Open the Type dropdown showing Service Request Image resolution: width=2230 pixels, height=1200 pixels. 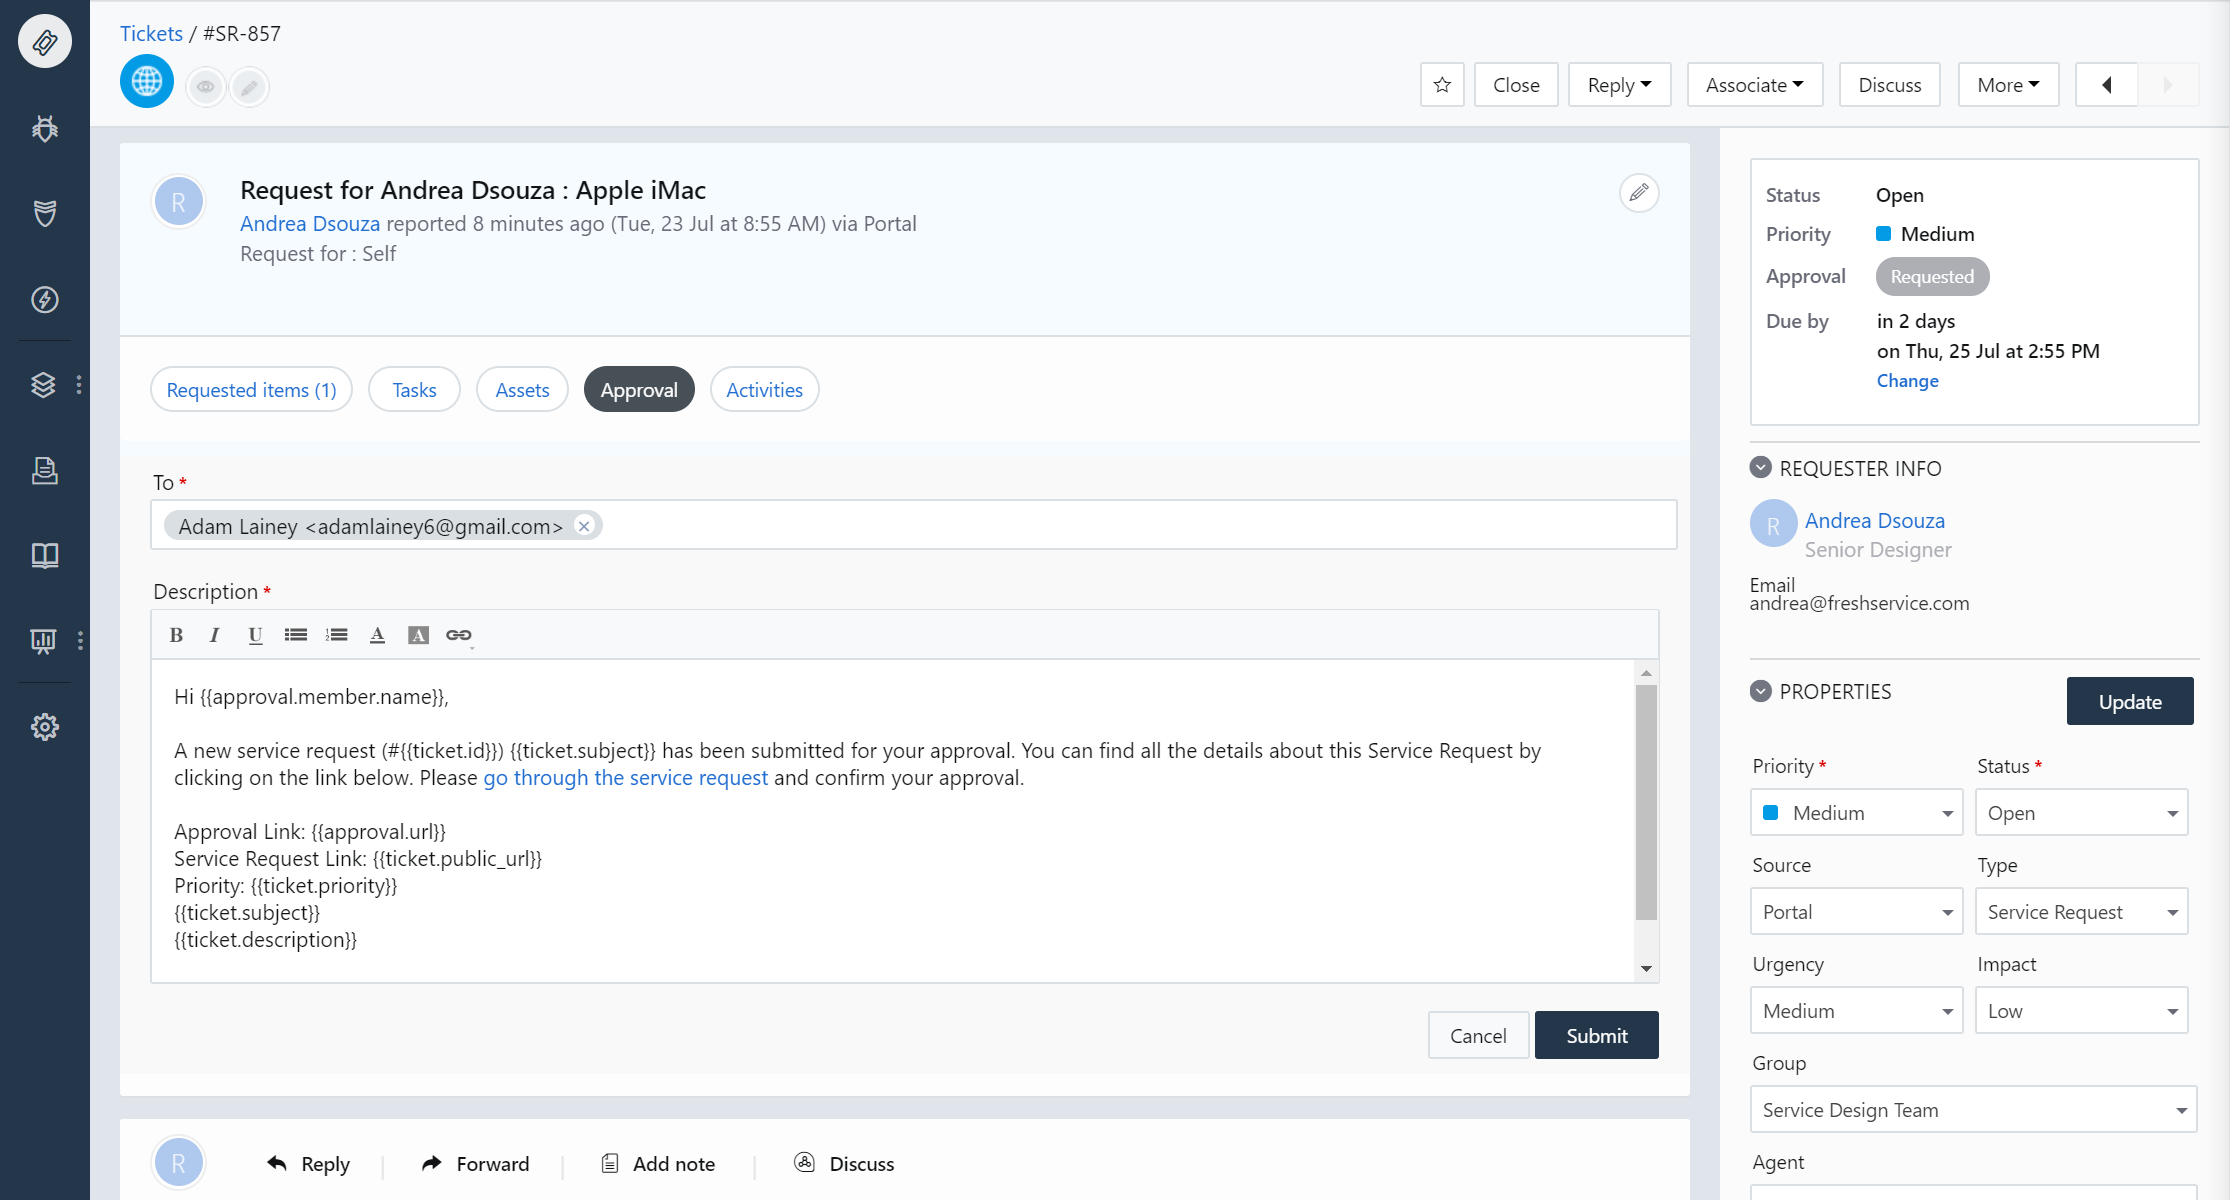point(2081,911)
